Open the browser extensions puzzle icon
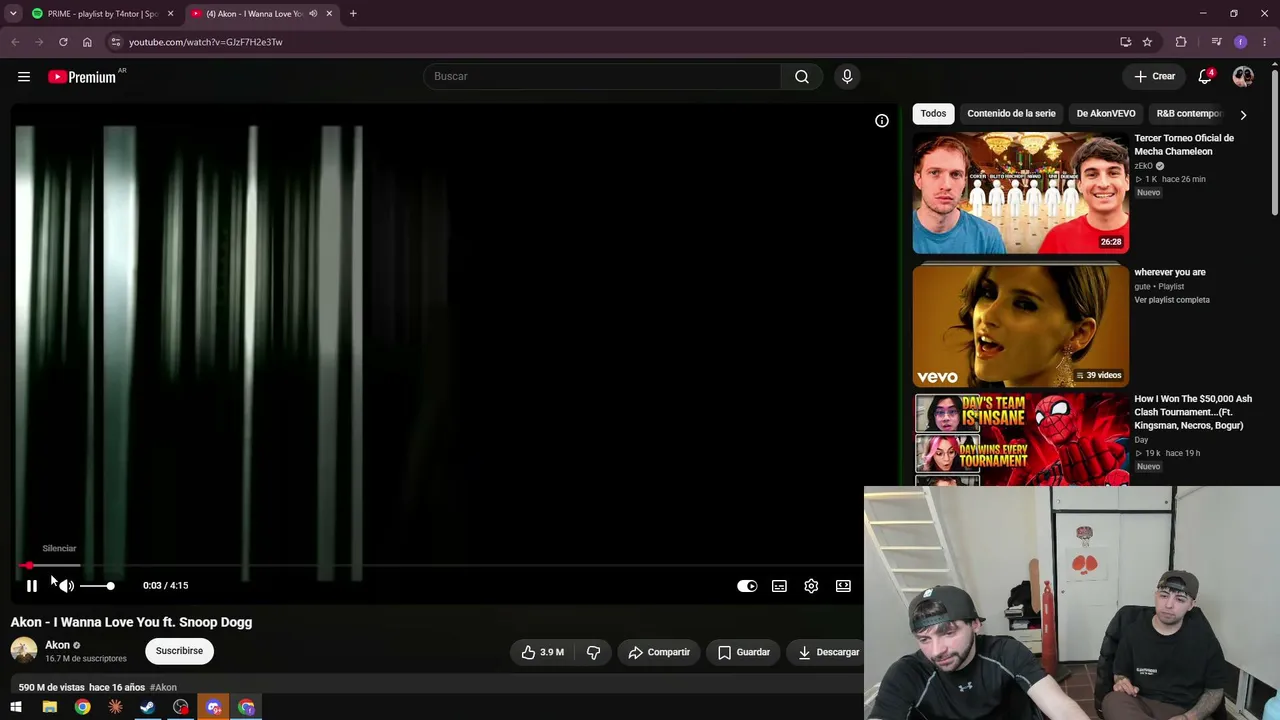This screenshot has width=1280, height=720. [x=1181, y=42]
